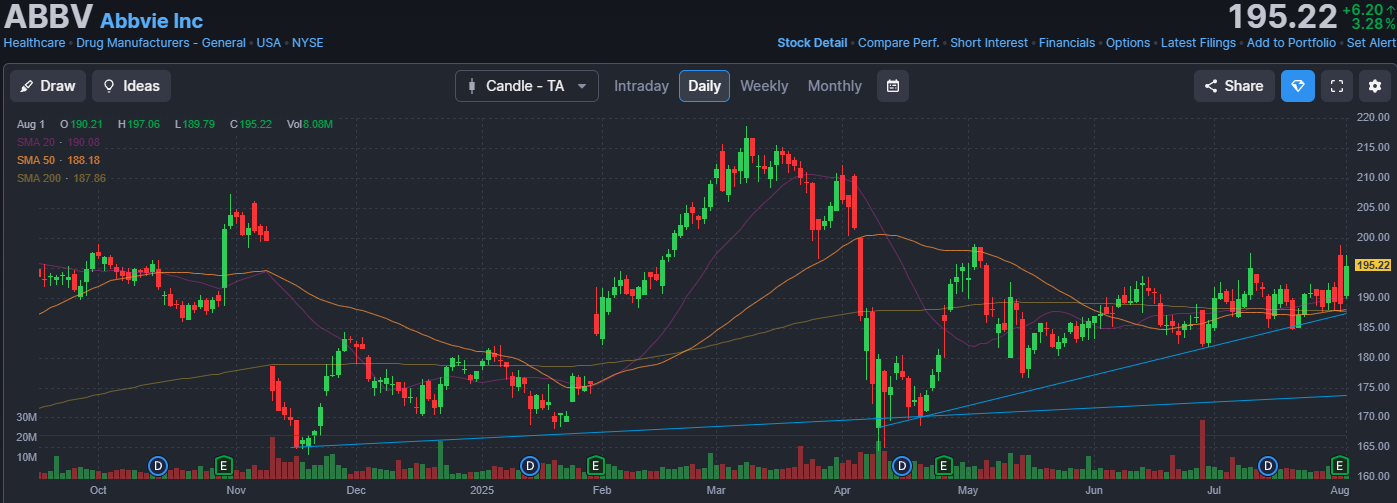This screenshot has width=1397, height=503.
Task: Click the ABBV ticker symbol
Action: coord(49,17)
